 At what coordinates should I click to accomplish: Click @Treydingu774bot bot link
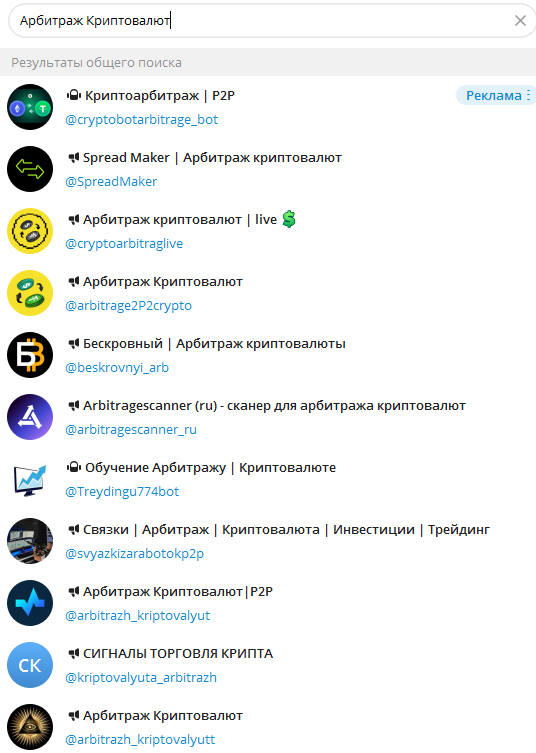click(x=122, y=491)
